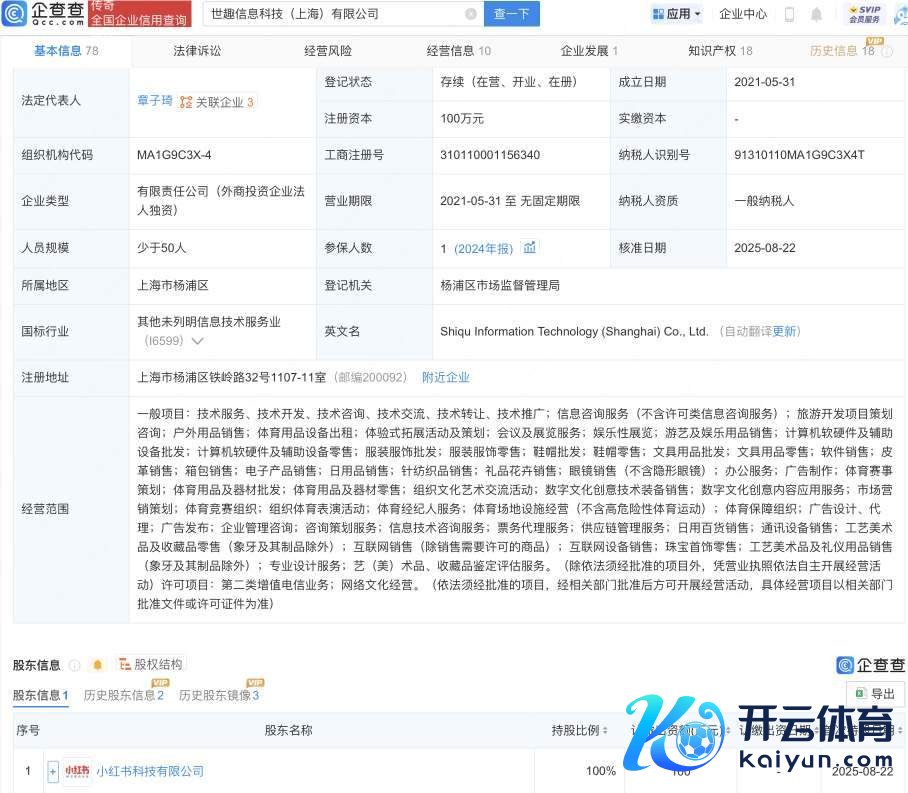Clear the search box with the X icon
This screenshot has width=908, height=793.
point(471,14)
